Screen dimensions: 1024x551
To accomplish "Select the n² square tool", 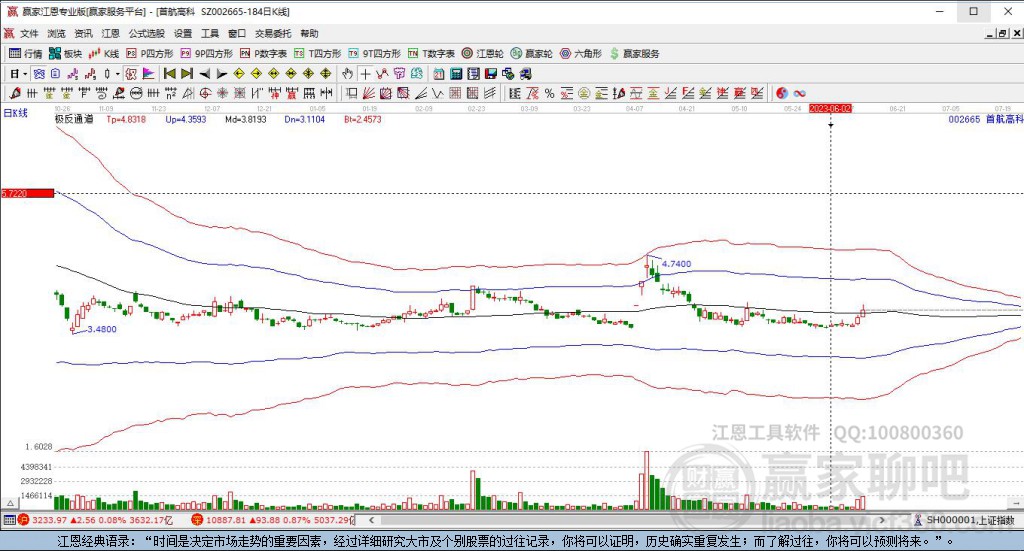I will tap(170, 93).
